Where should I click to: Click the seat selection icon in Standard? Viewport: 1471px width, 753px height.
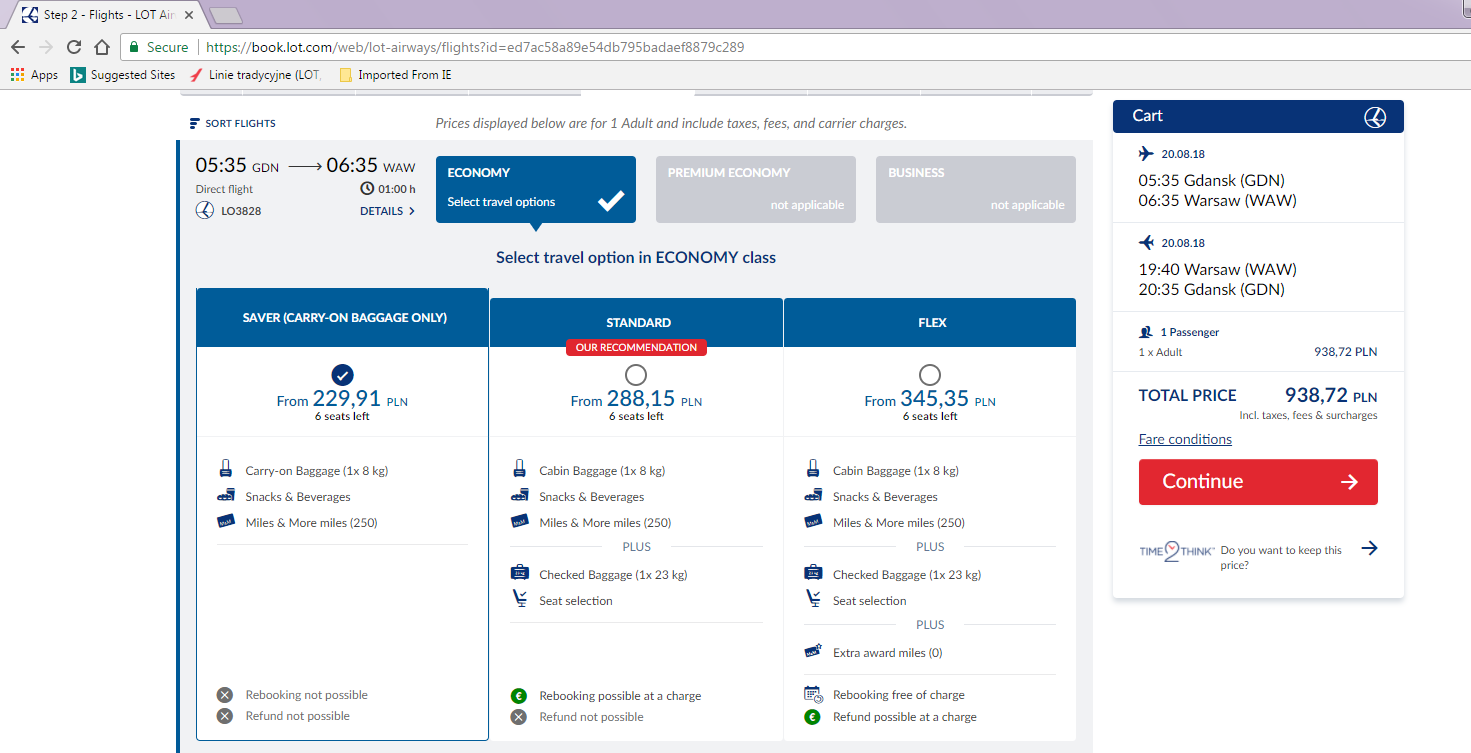[519, 600]
